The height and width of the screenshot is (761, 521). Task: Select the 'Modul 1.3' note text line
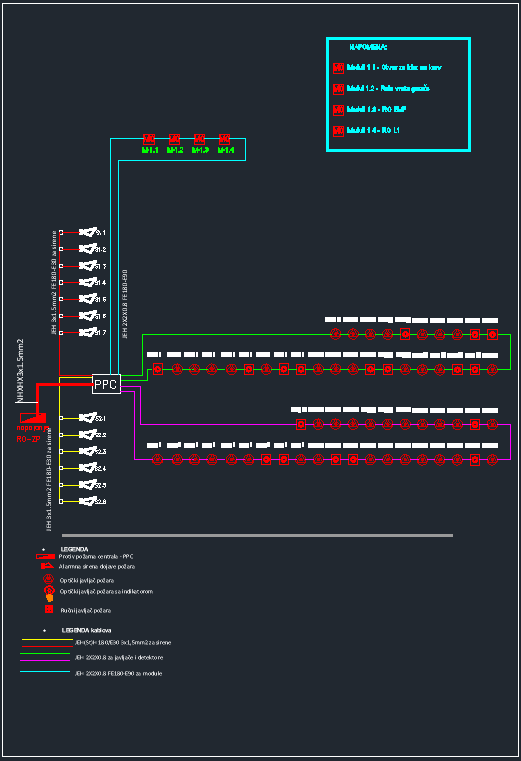[376, 109]
